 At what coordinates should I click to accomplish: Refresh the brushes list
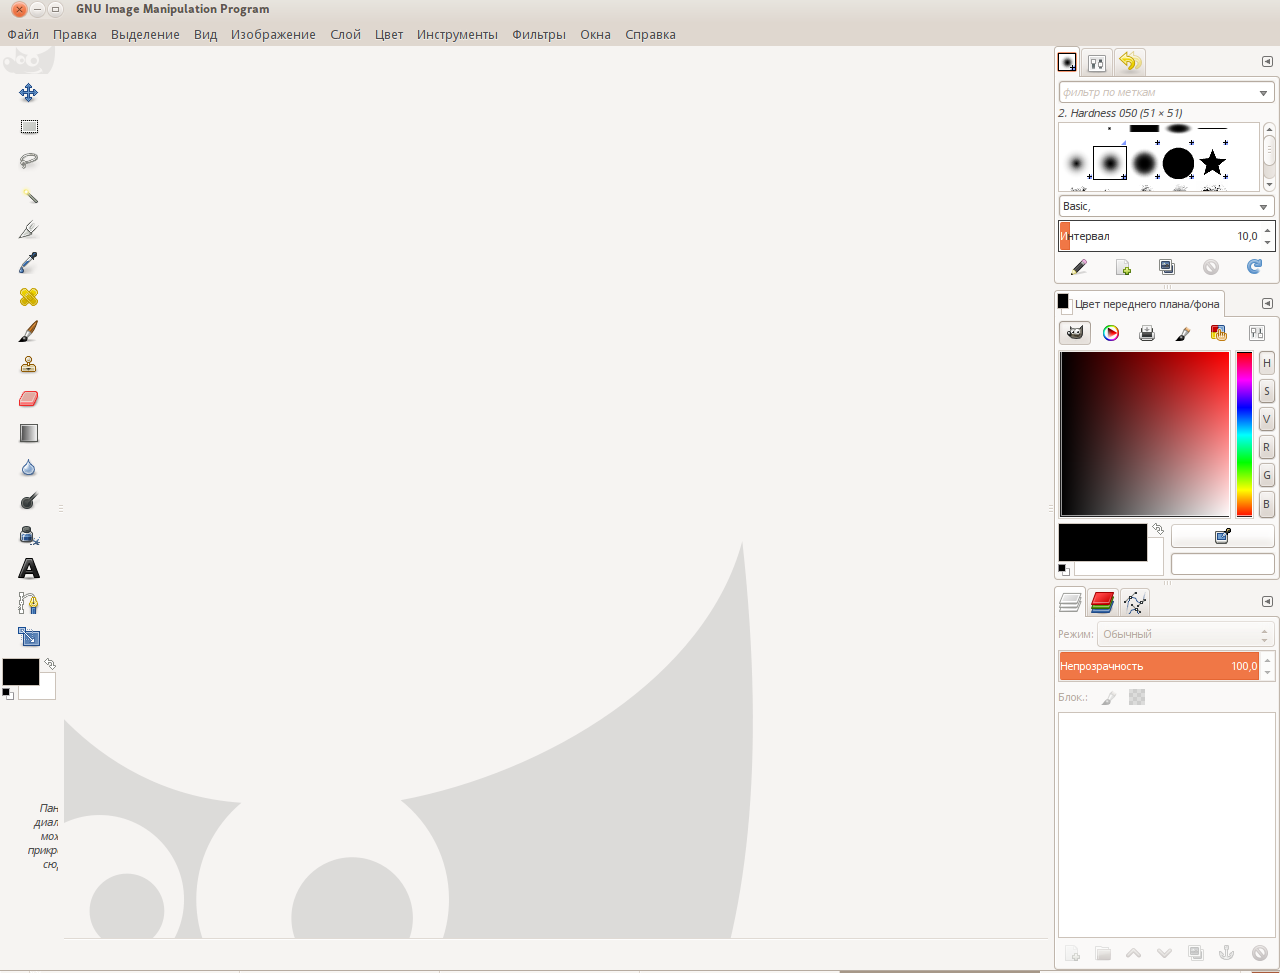pos(1255,267)
